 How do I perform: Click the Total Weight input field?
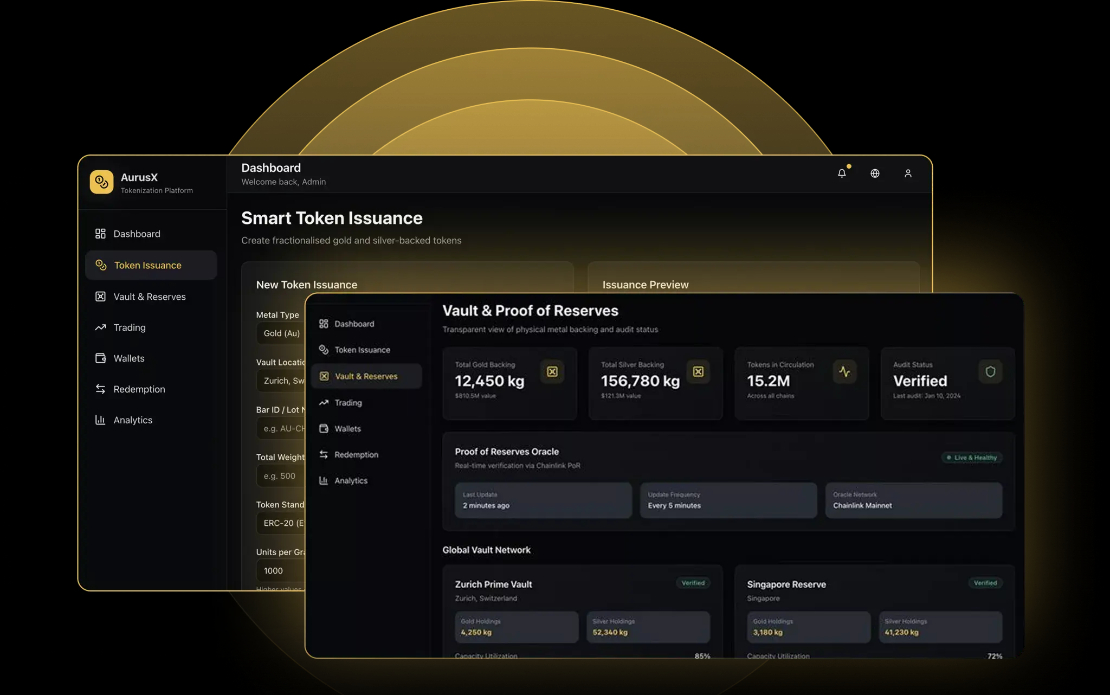[x=281, y=476]
